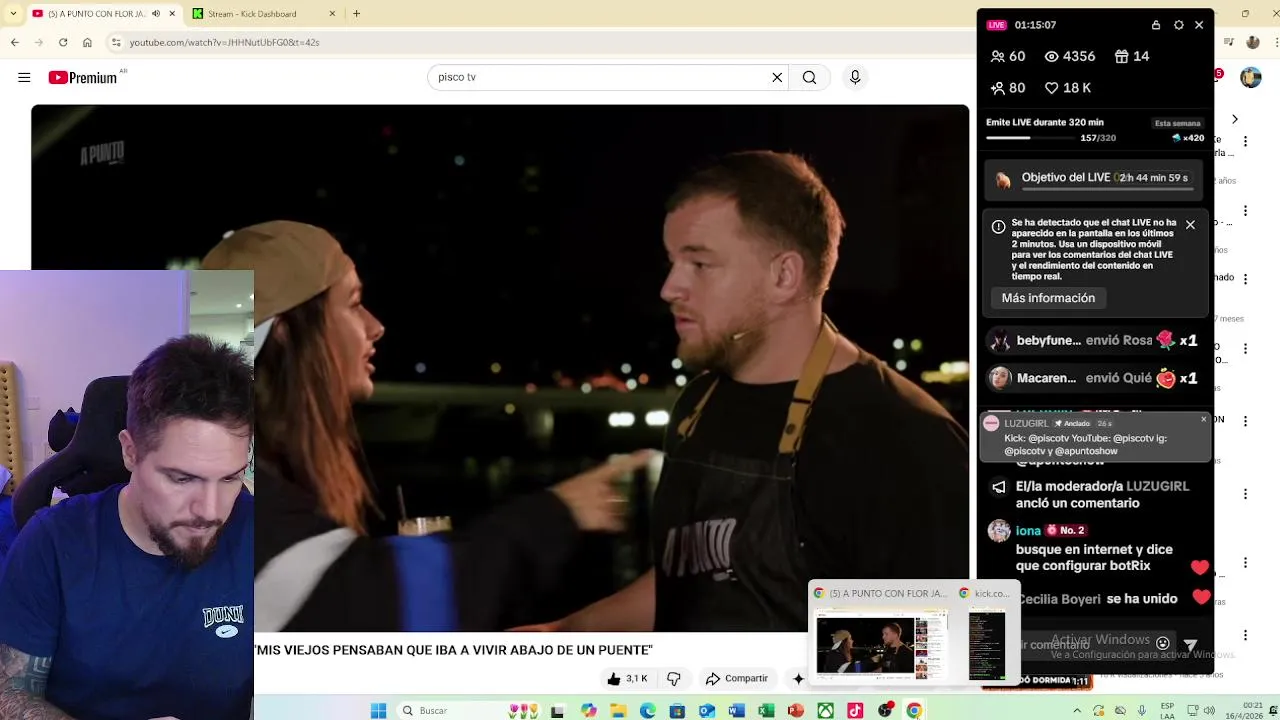1280x720 pixels.
Task: Open Excel from the taskbar
Action: 766,710
